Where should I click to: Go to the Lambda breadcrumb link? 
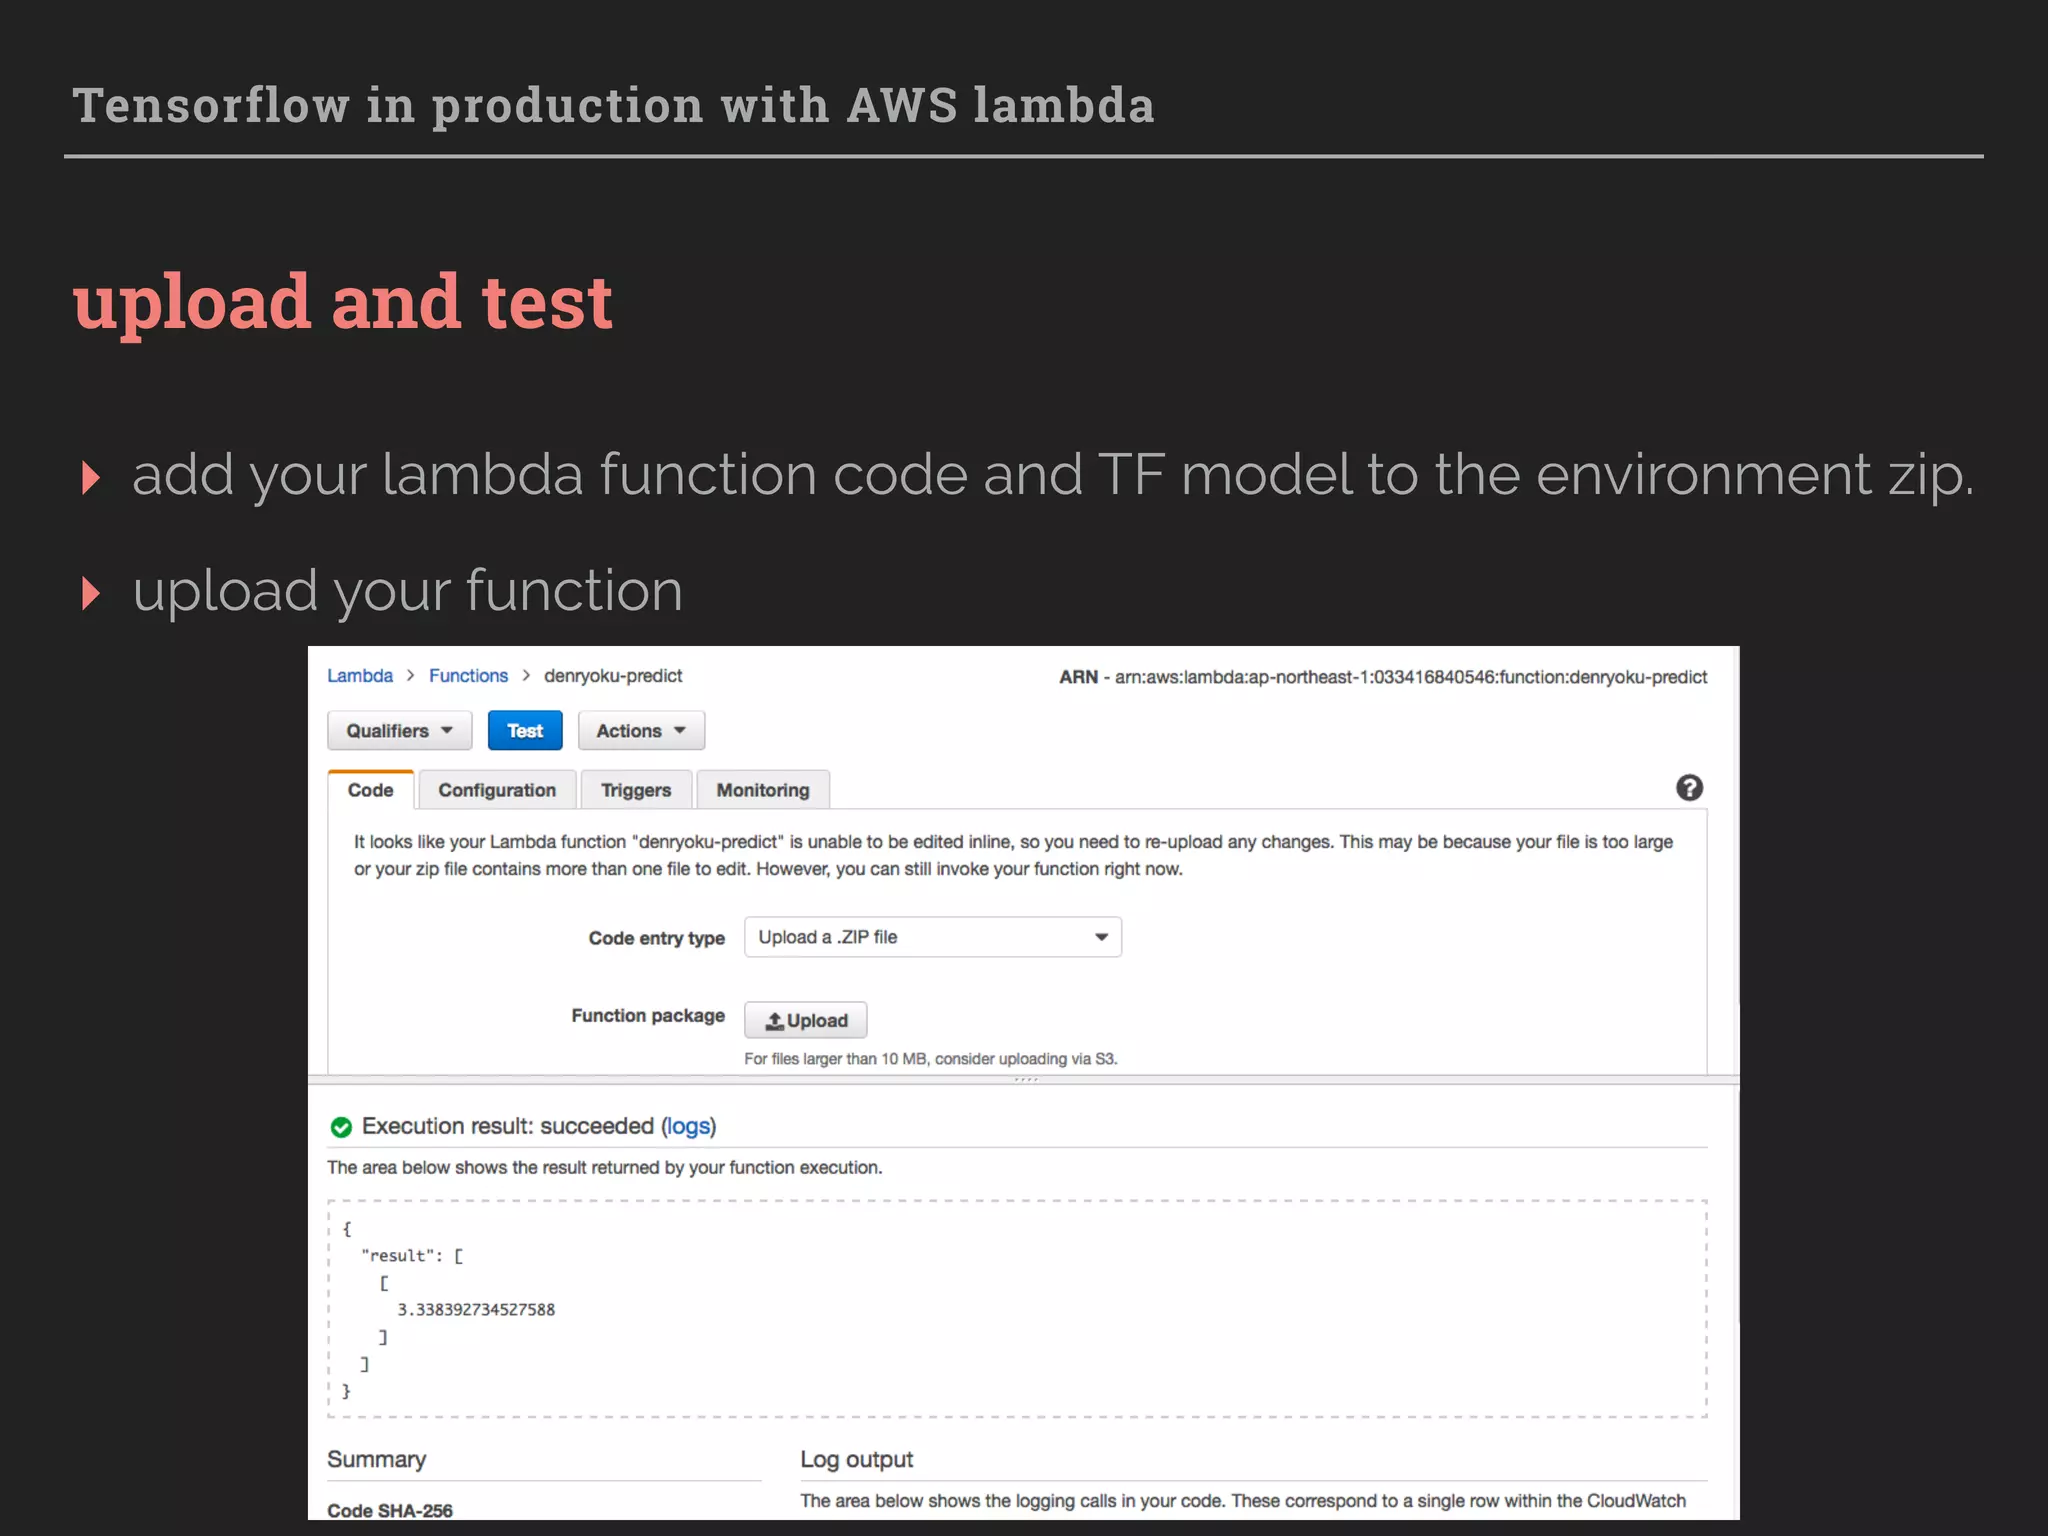tap(360, 676)
